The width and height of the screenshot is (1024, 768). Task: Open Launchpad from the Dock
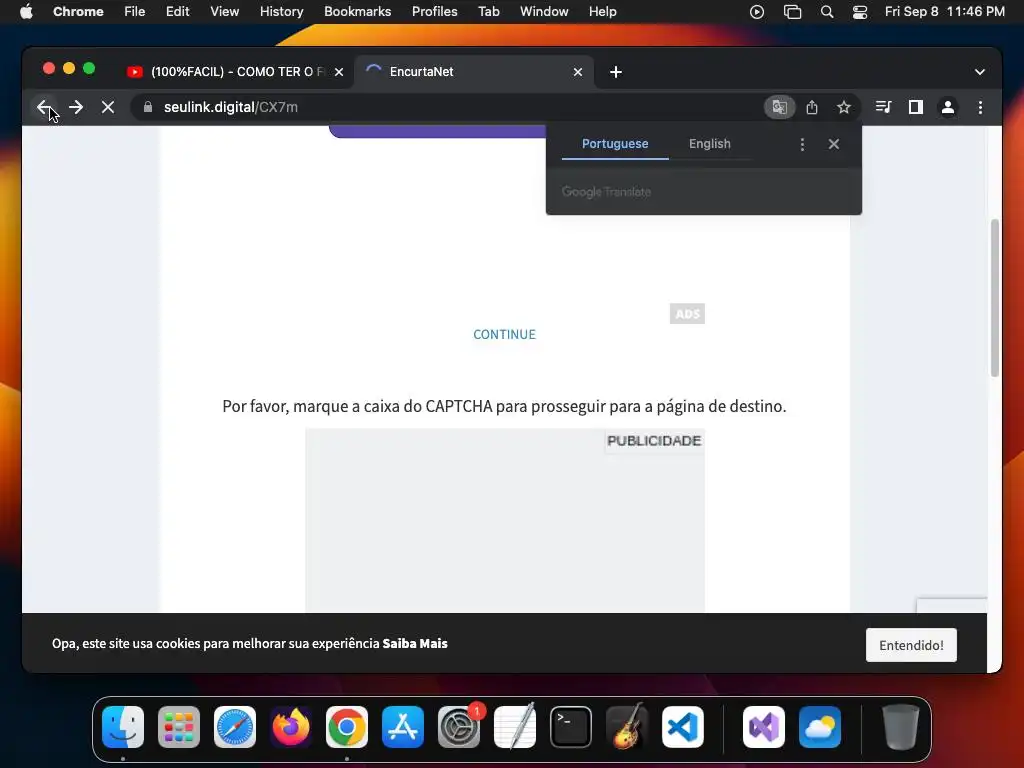179,727
